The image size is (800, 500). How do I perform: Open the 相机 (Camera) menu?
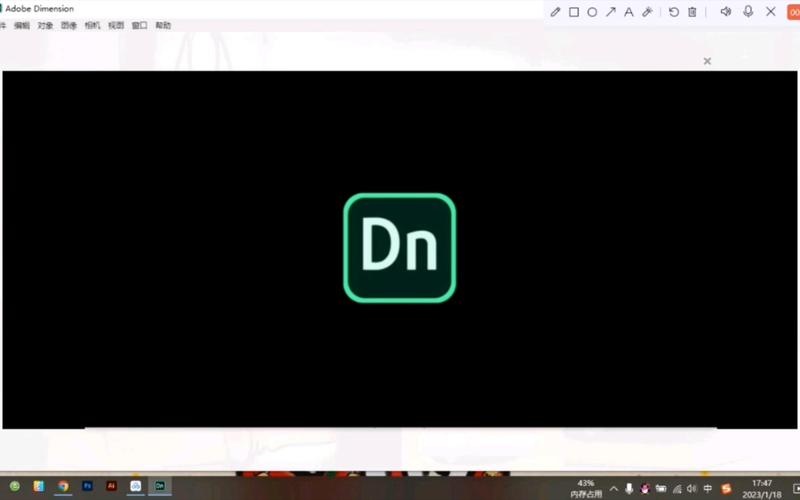92,26
